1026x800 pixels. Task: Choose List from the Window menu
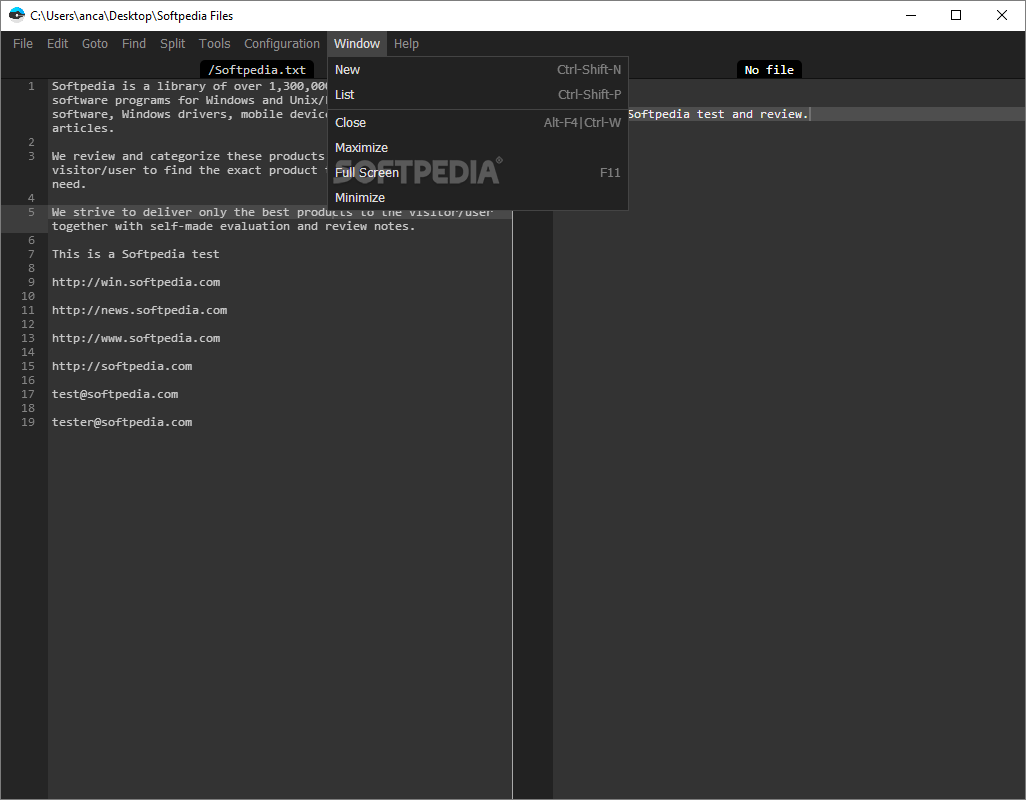(x=478, y=95)
